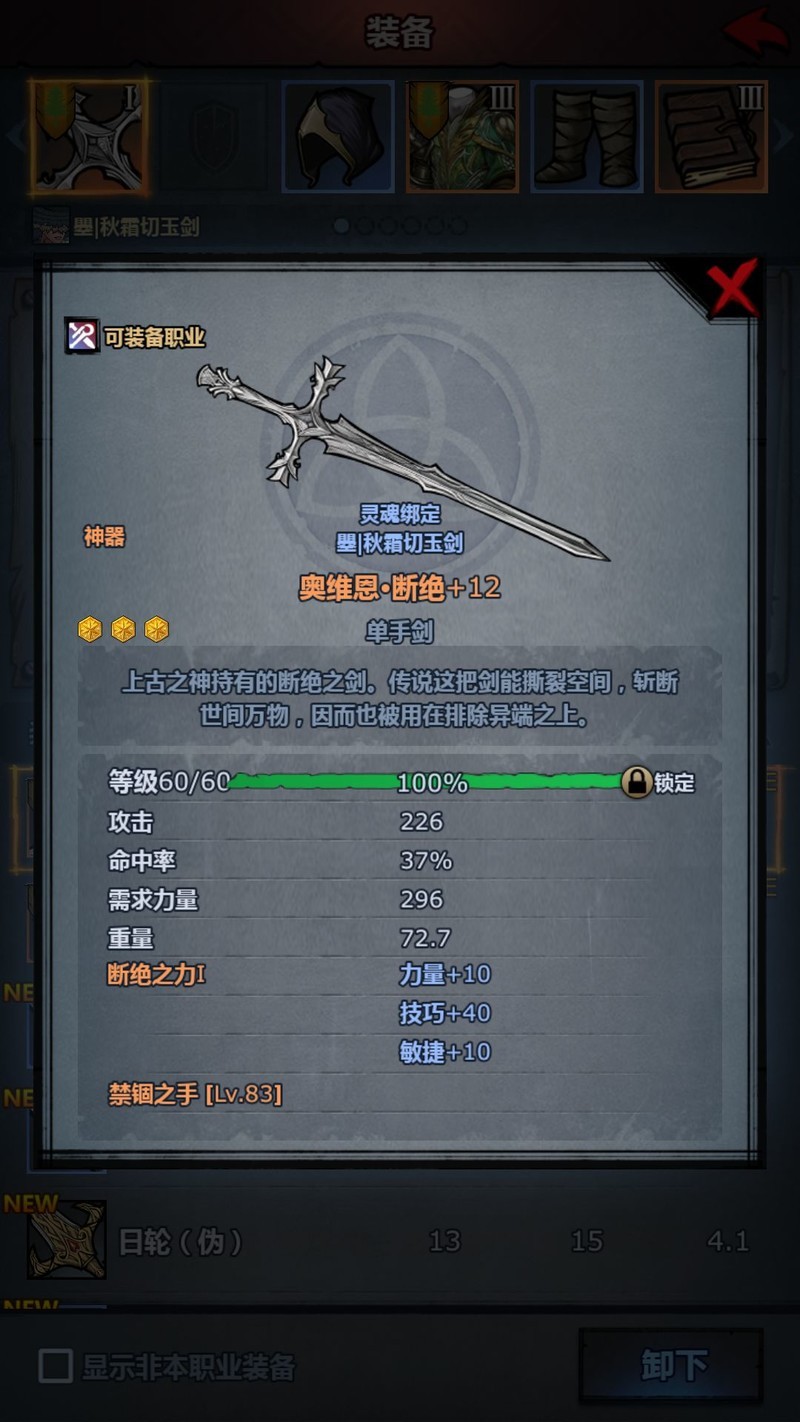Select the hooded helmet equipment slot
This screenshot has height=1422, width=800.
[338, 136]
